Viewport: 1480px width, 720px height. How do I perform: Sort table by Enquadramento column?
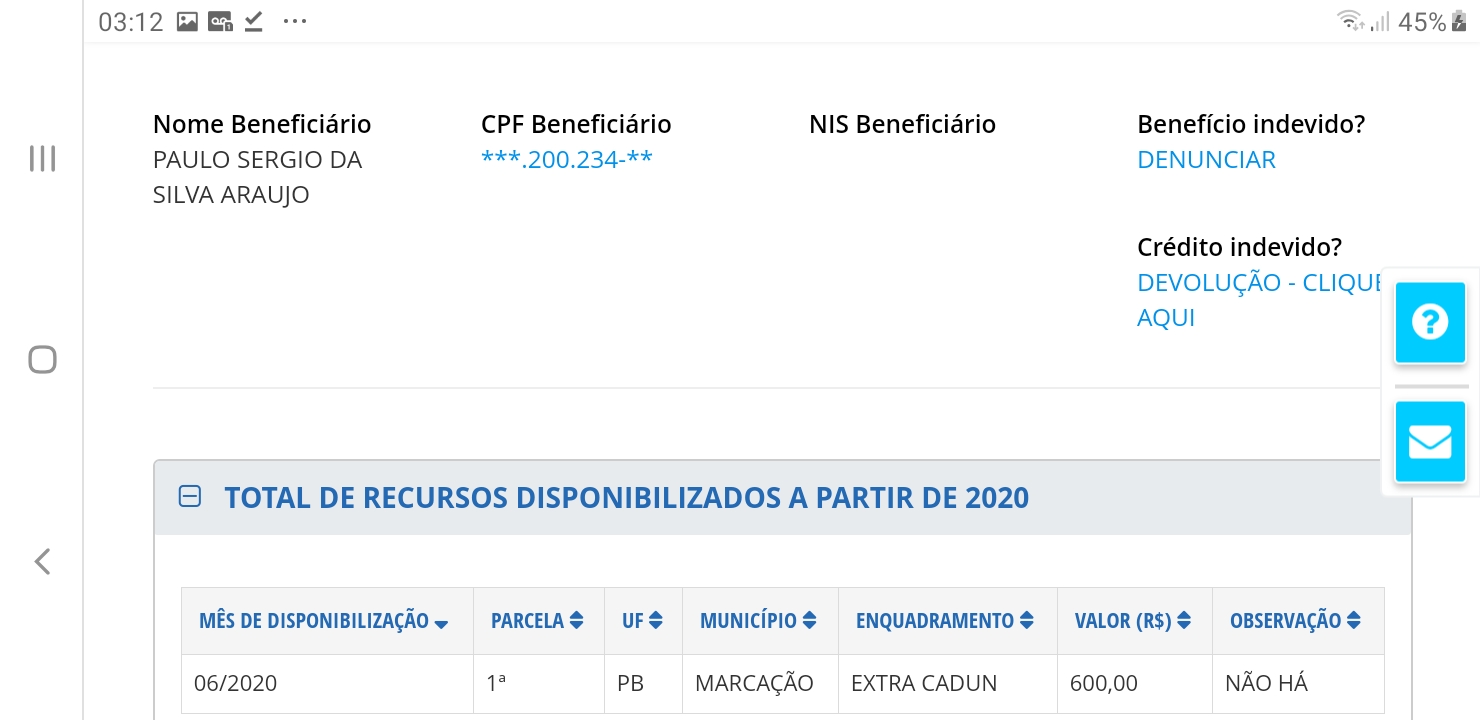pyautogui.click(x=944, y=621)
